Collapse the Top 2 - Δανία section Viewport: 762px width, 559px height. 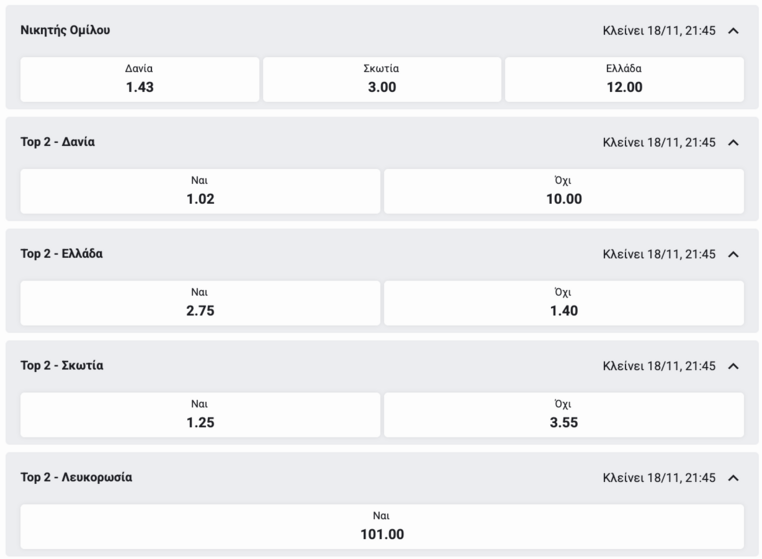(733, 143)
